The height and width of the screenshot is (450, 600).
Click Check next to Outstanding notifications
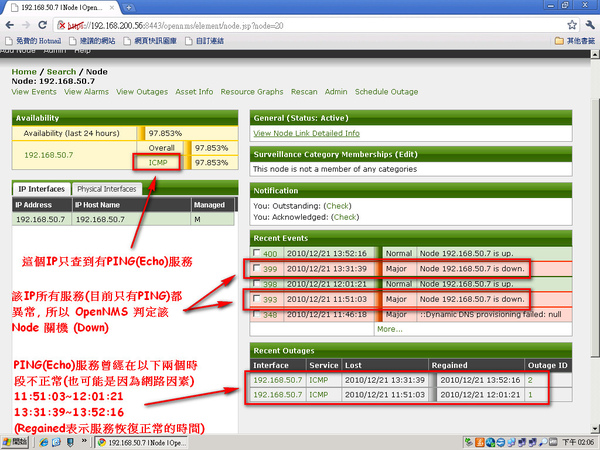pos(337,206)
